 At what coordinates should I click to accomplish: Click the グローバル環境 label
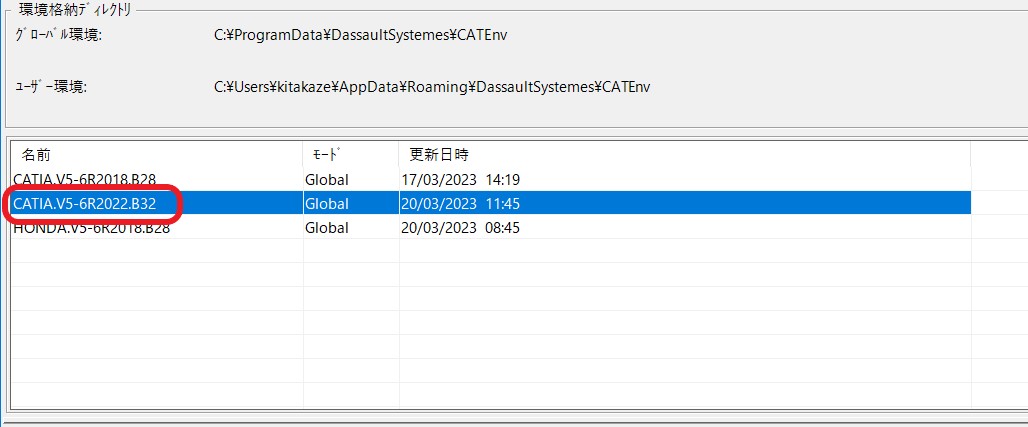58,36
